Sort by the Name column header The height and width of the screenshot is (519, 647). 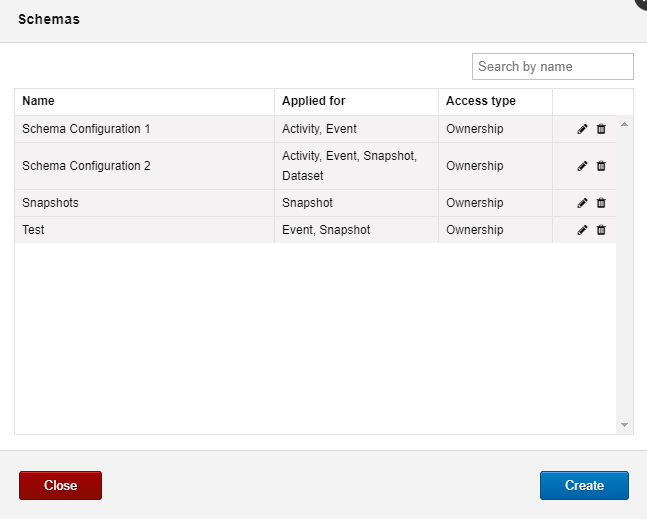[38, 101]
